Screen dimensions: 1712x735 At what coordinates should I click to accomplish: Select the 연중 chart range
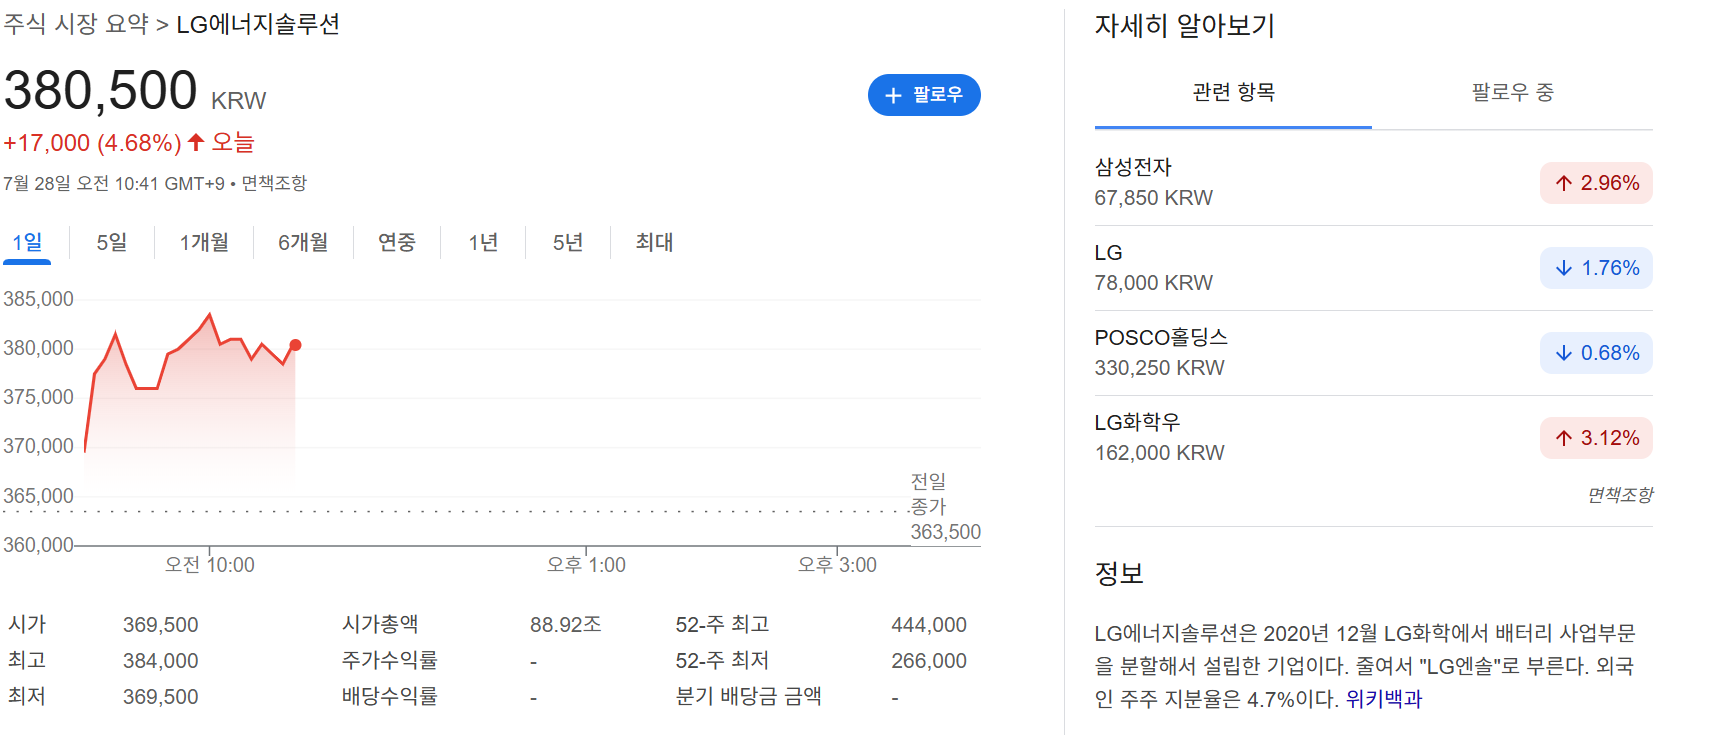(x=397, y=242)
